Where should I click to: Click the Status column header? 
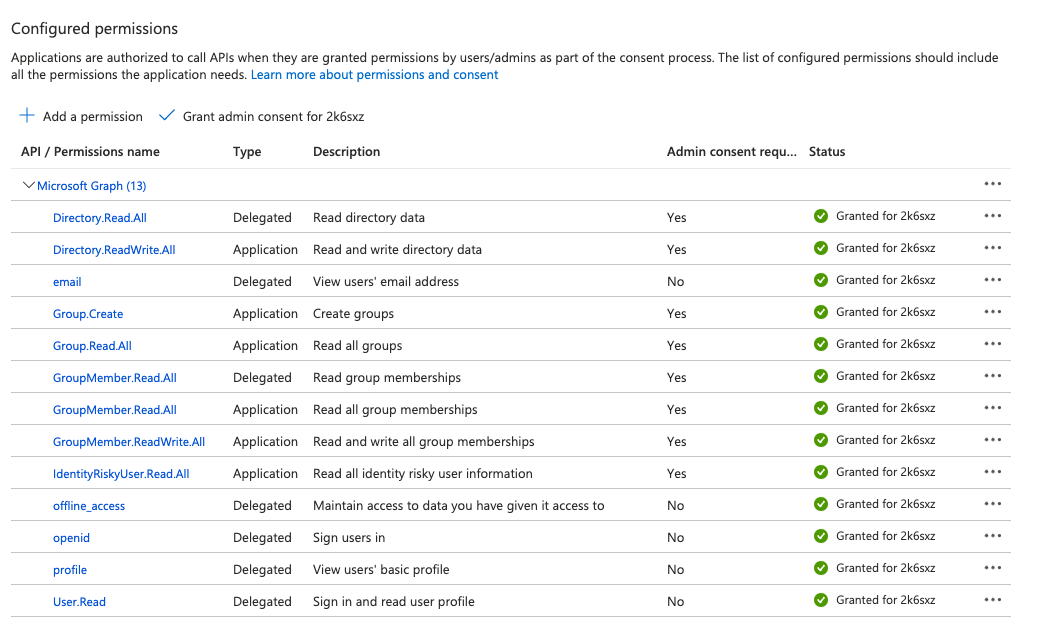pyautogui.click(x=828, y=151)
